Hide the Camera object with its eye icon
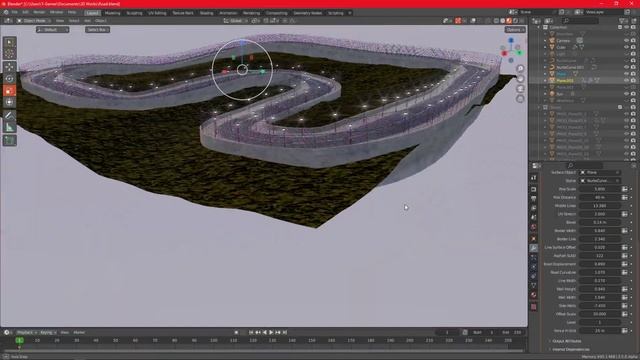The height and width of the screenshot is (360, 640). click(626, 40)
